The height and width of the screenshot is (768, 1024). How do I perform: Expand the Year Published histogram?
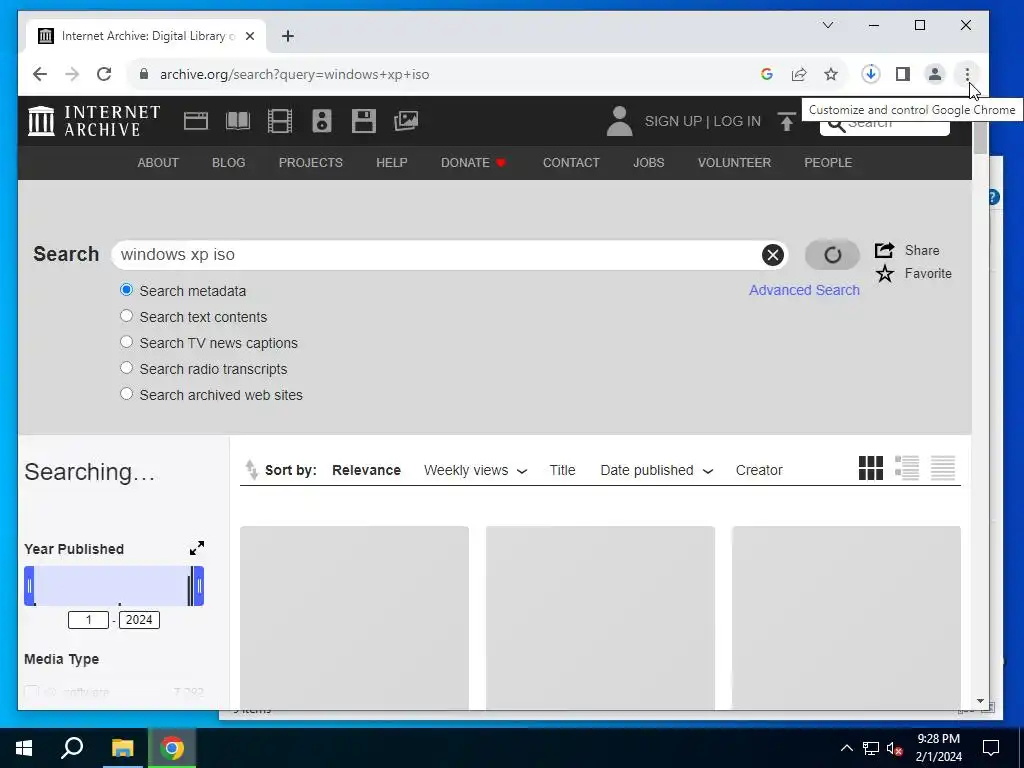tap(197, 548)
